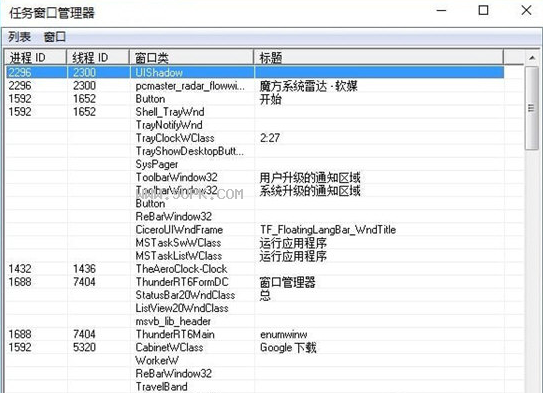Sort by the 线程 ID column header
This screenshot has height=393, width=543.
[x=98, y=57]
